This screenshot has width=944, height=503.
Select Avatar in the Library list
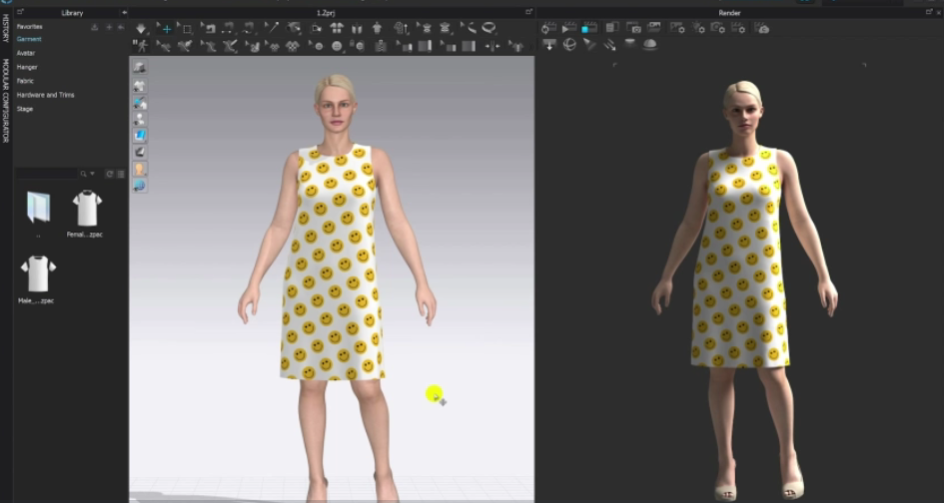coord(26,52)
